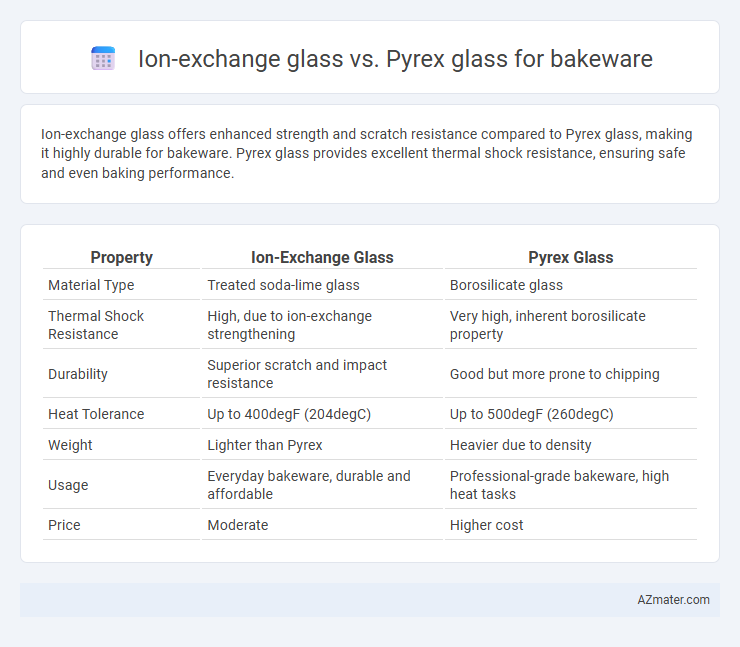
Task: Click 'Superior scratch and impact resistance' cell
Action: (297, 374)
